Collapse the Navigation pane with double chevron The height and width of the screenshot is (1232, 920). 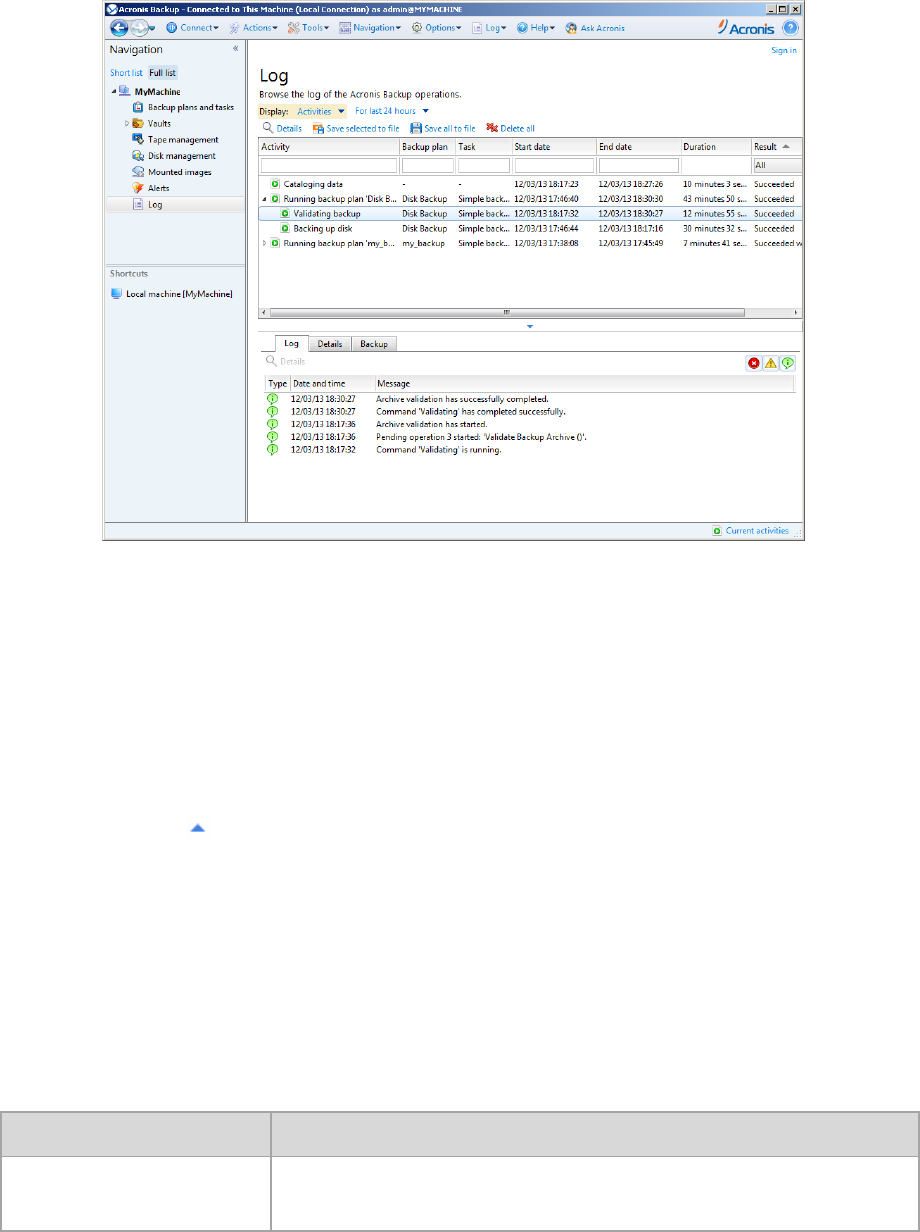[236, 49]
